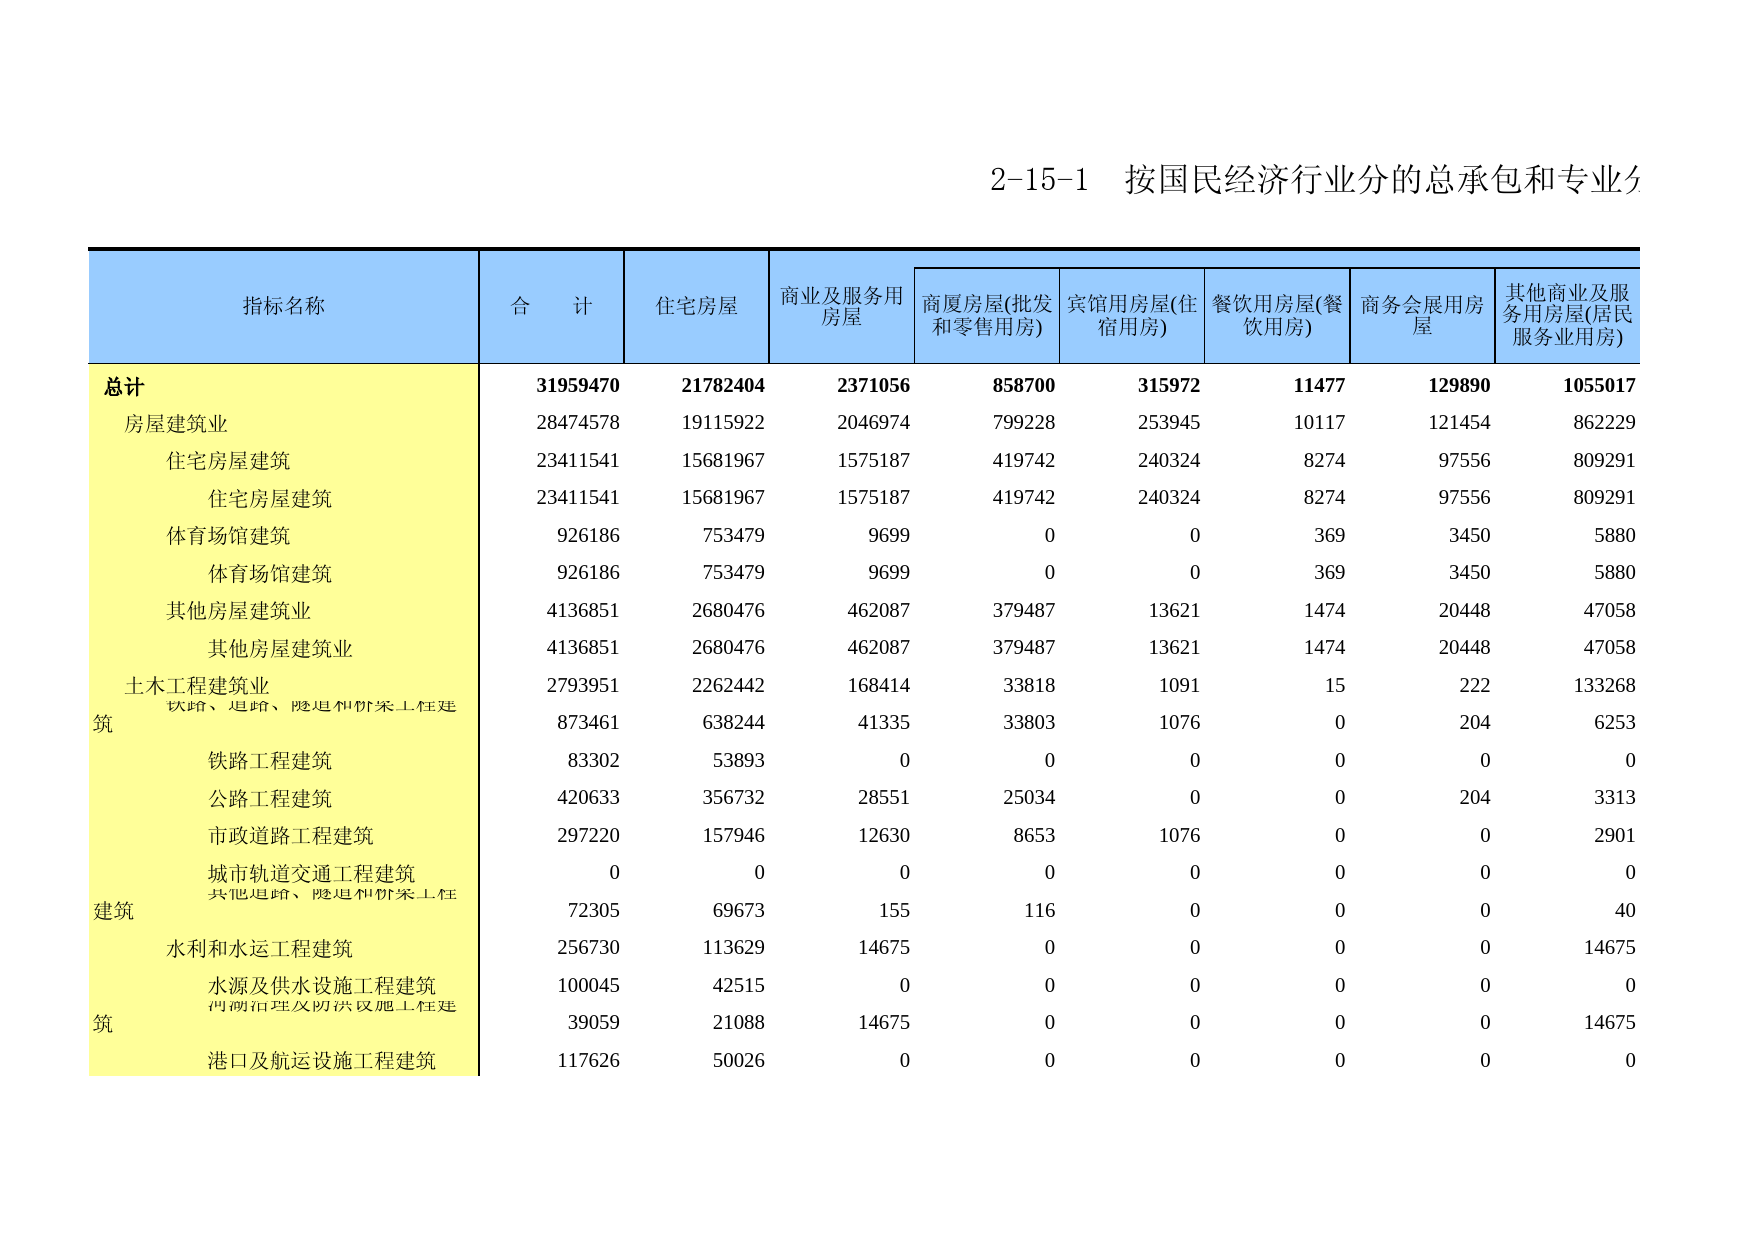
Task: Click the 指标名称 header cell
Action: coord(284,306)
